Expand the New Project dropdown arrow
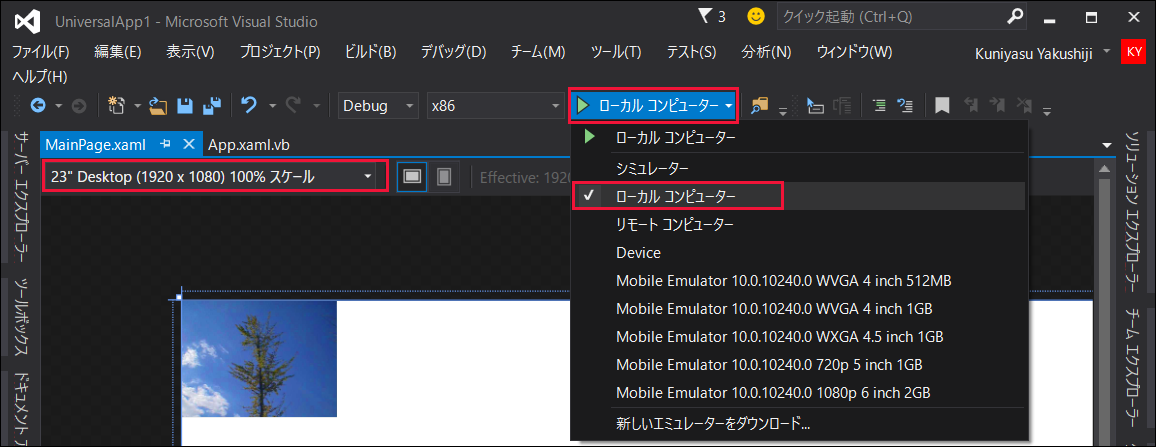Image resolution: width=1156 pixels, height=447 pixels. 137,106
